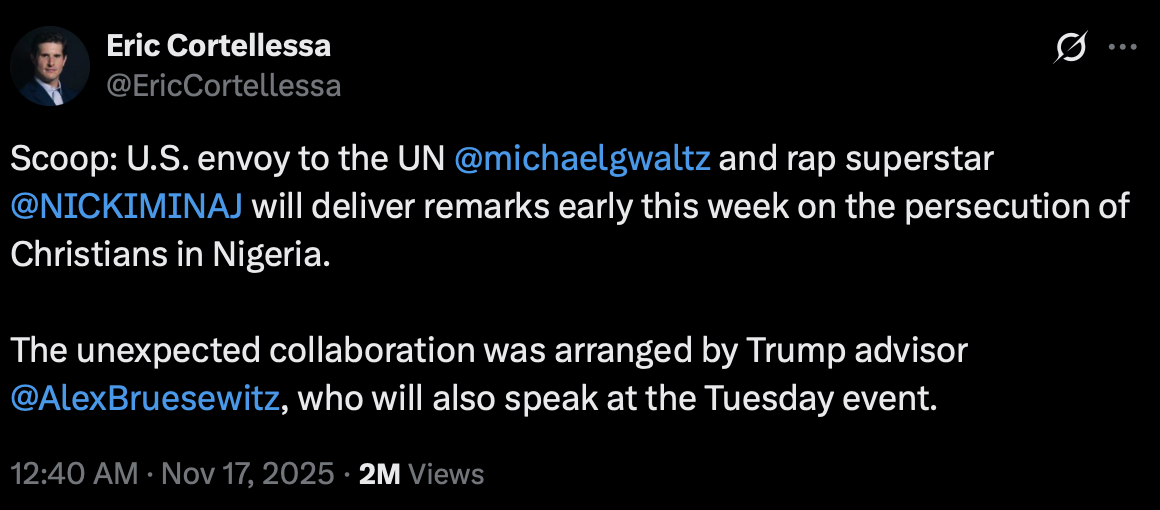1160x510 pixels.
Task: View the 2M view count
Action: (379, 474)
